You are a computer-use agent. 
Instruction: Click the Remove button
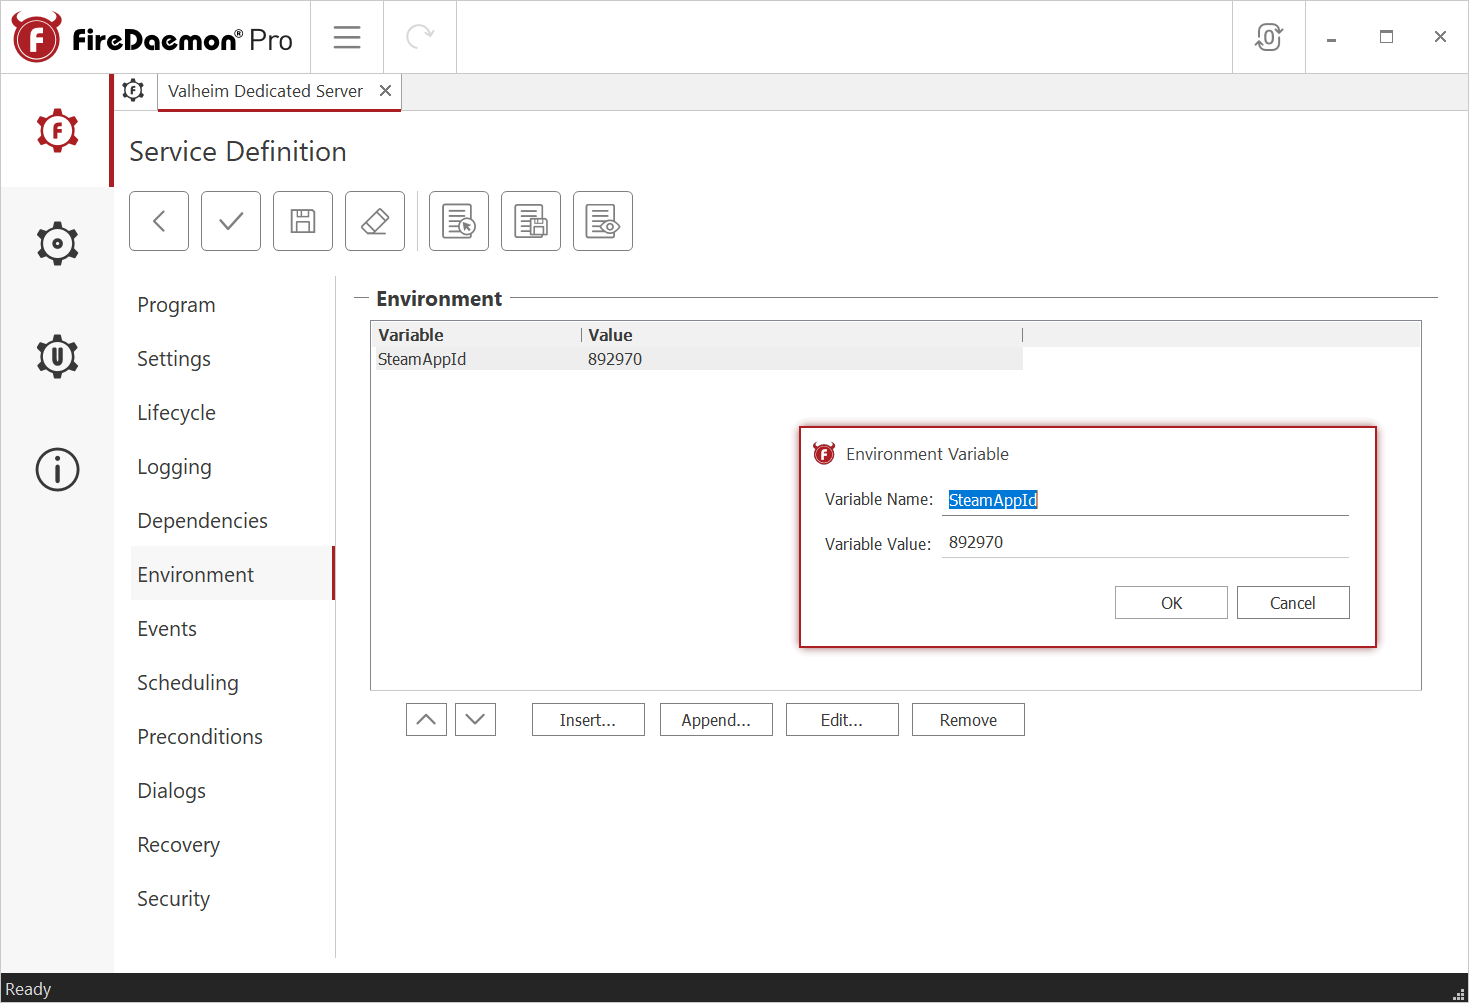tap(968, 720)
